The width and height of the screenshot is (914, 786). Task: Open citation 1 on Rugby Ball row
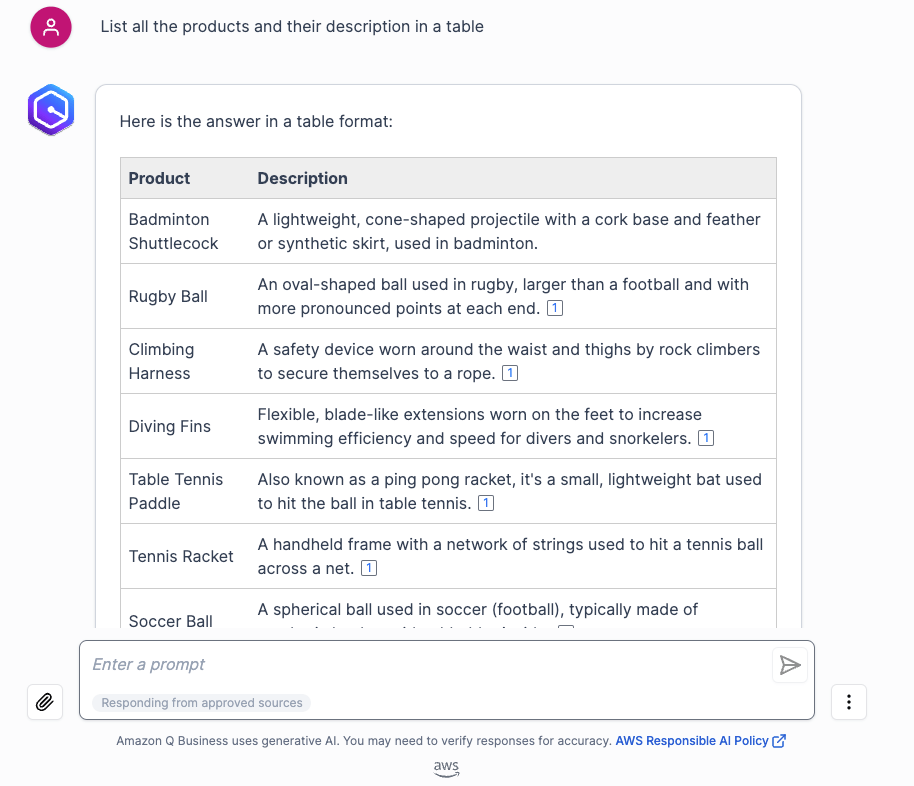555,308
